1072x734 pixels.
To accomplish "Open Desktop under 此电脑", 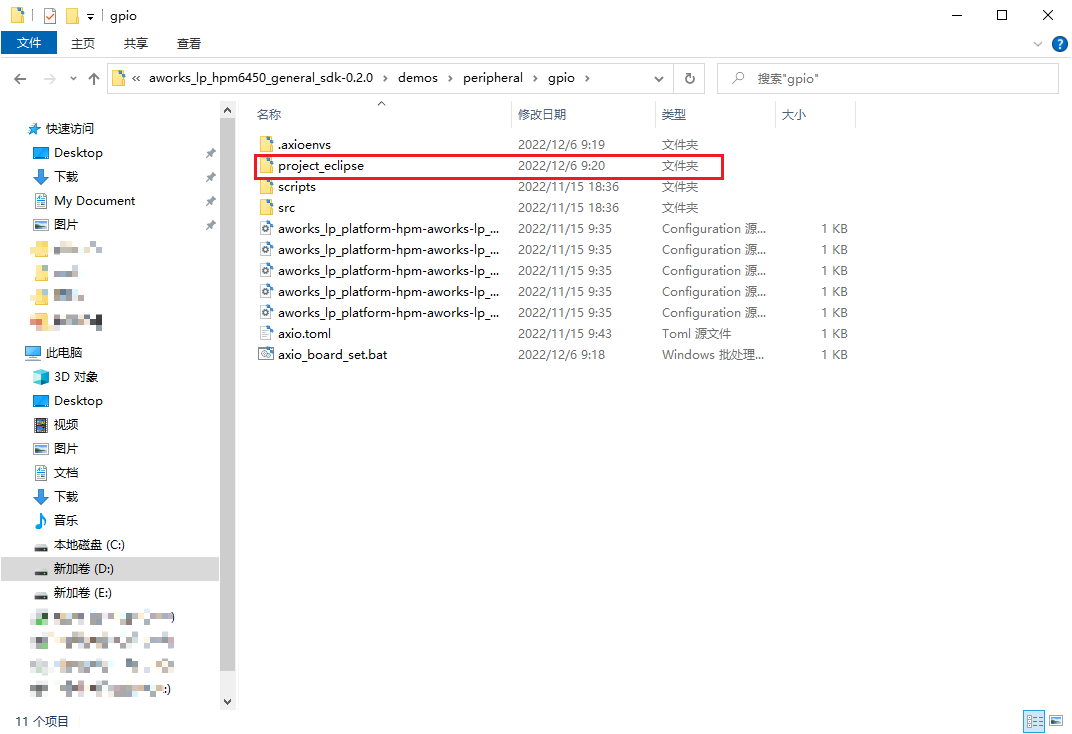I will tap(78, 400).
